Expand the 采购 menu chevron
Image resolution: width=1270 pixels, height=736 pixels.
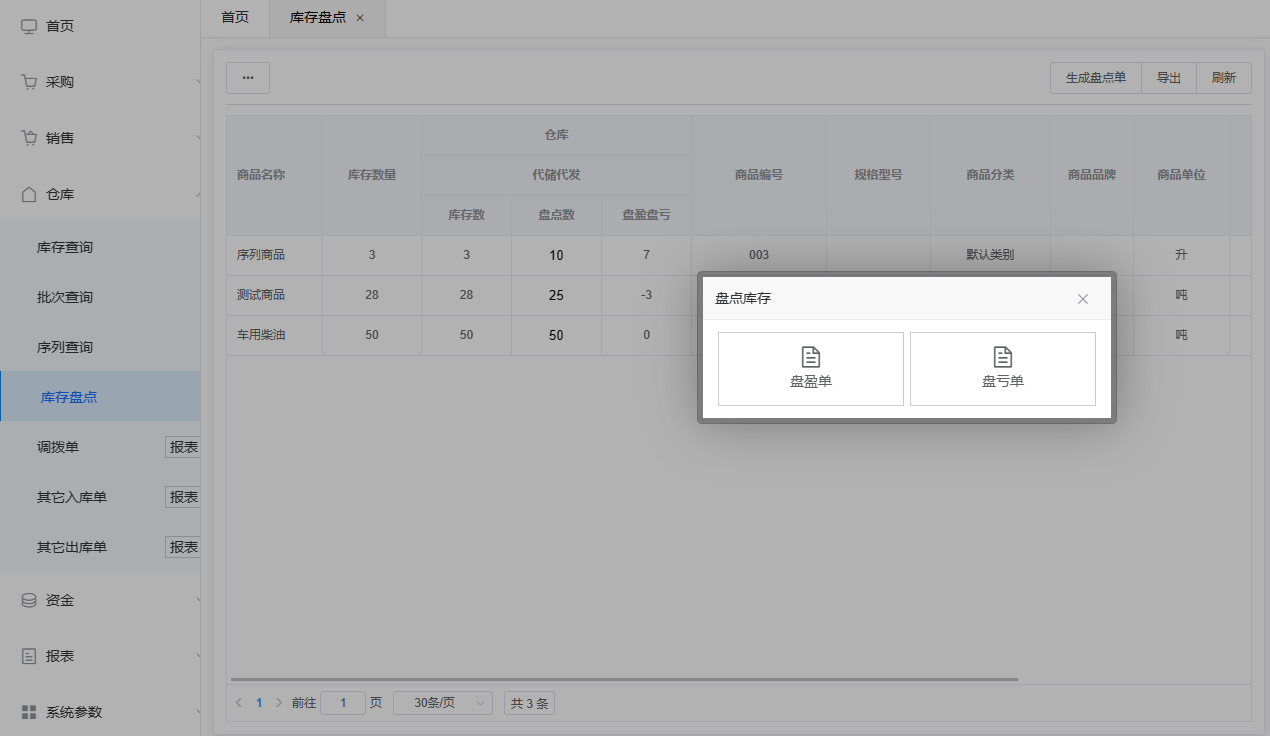197,82
